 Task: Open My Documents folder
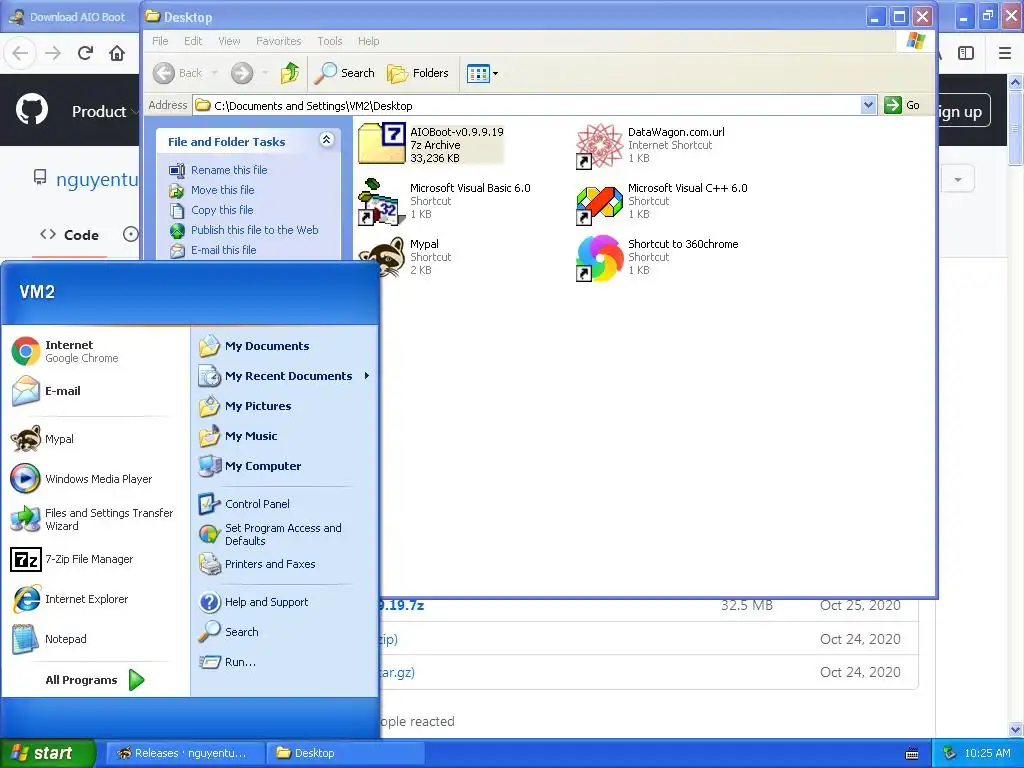pyautogui.click(x=285, y=346)
